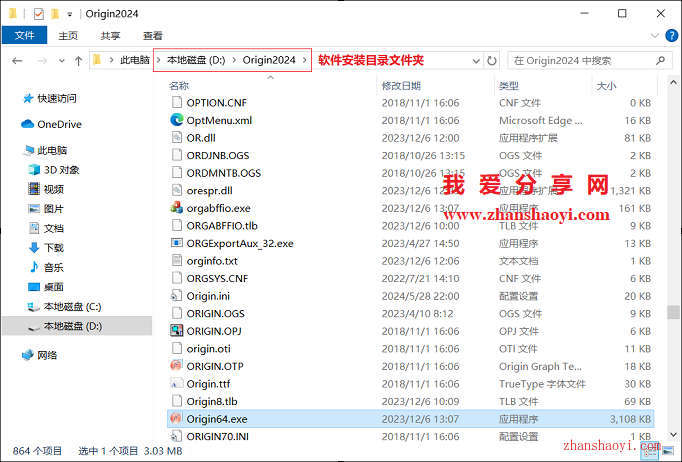
Task: Select the file ORGSYS.CNF
Action: click(411, 278)
